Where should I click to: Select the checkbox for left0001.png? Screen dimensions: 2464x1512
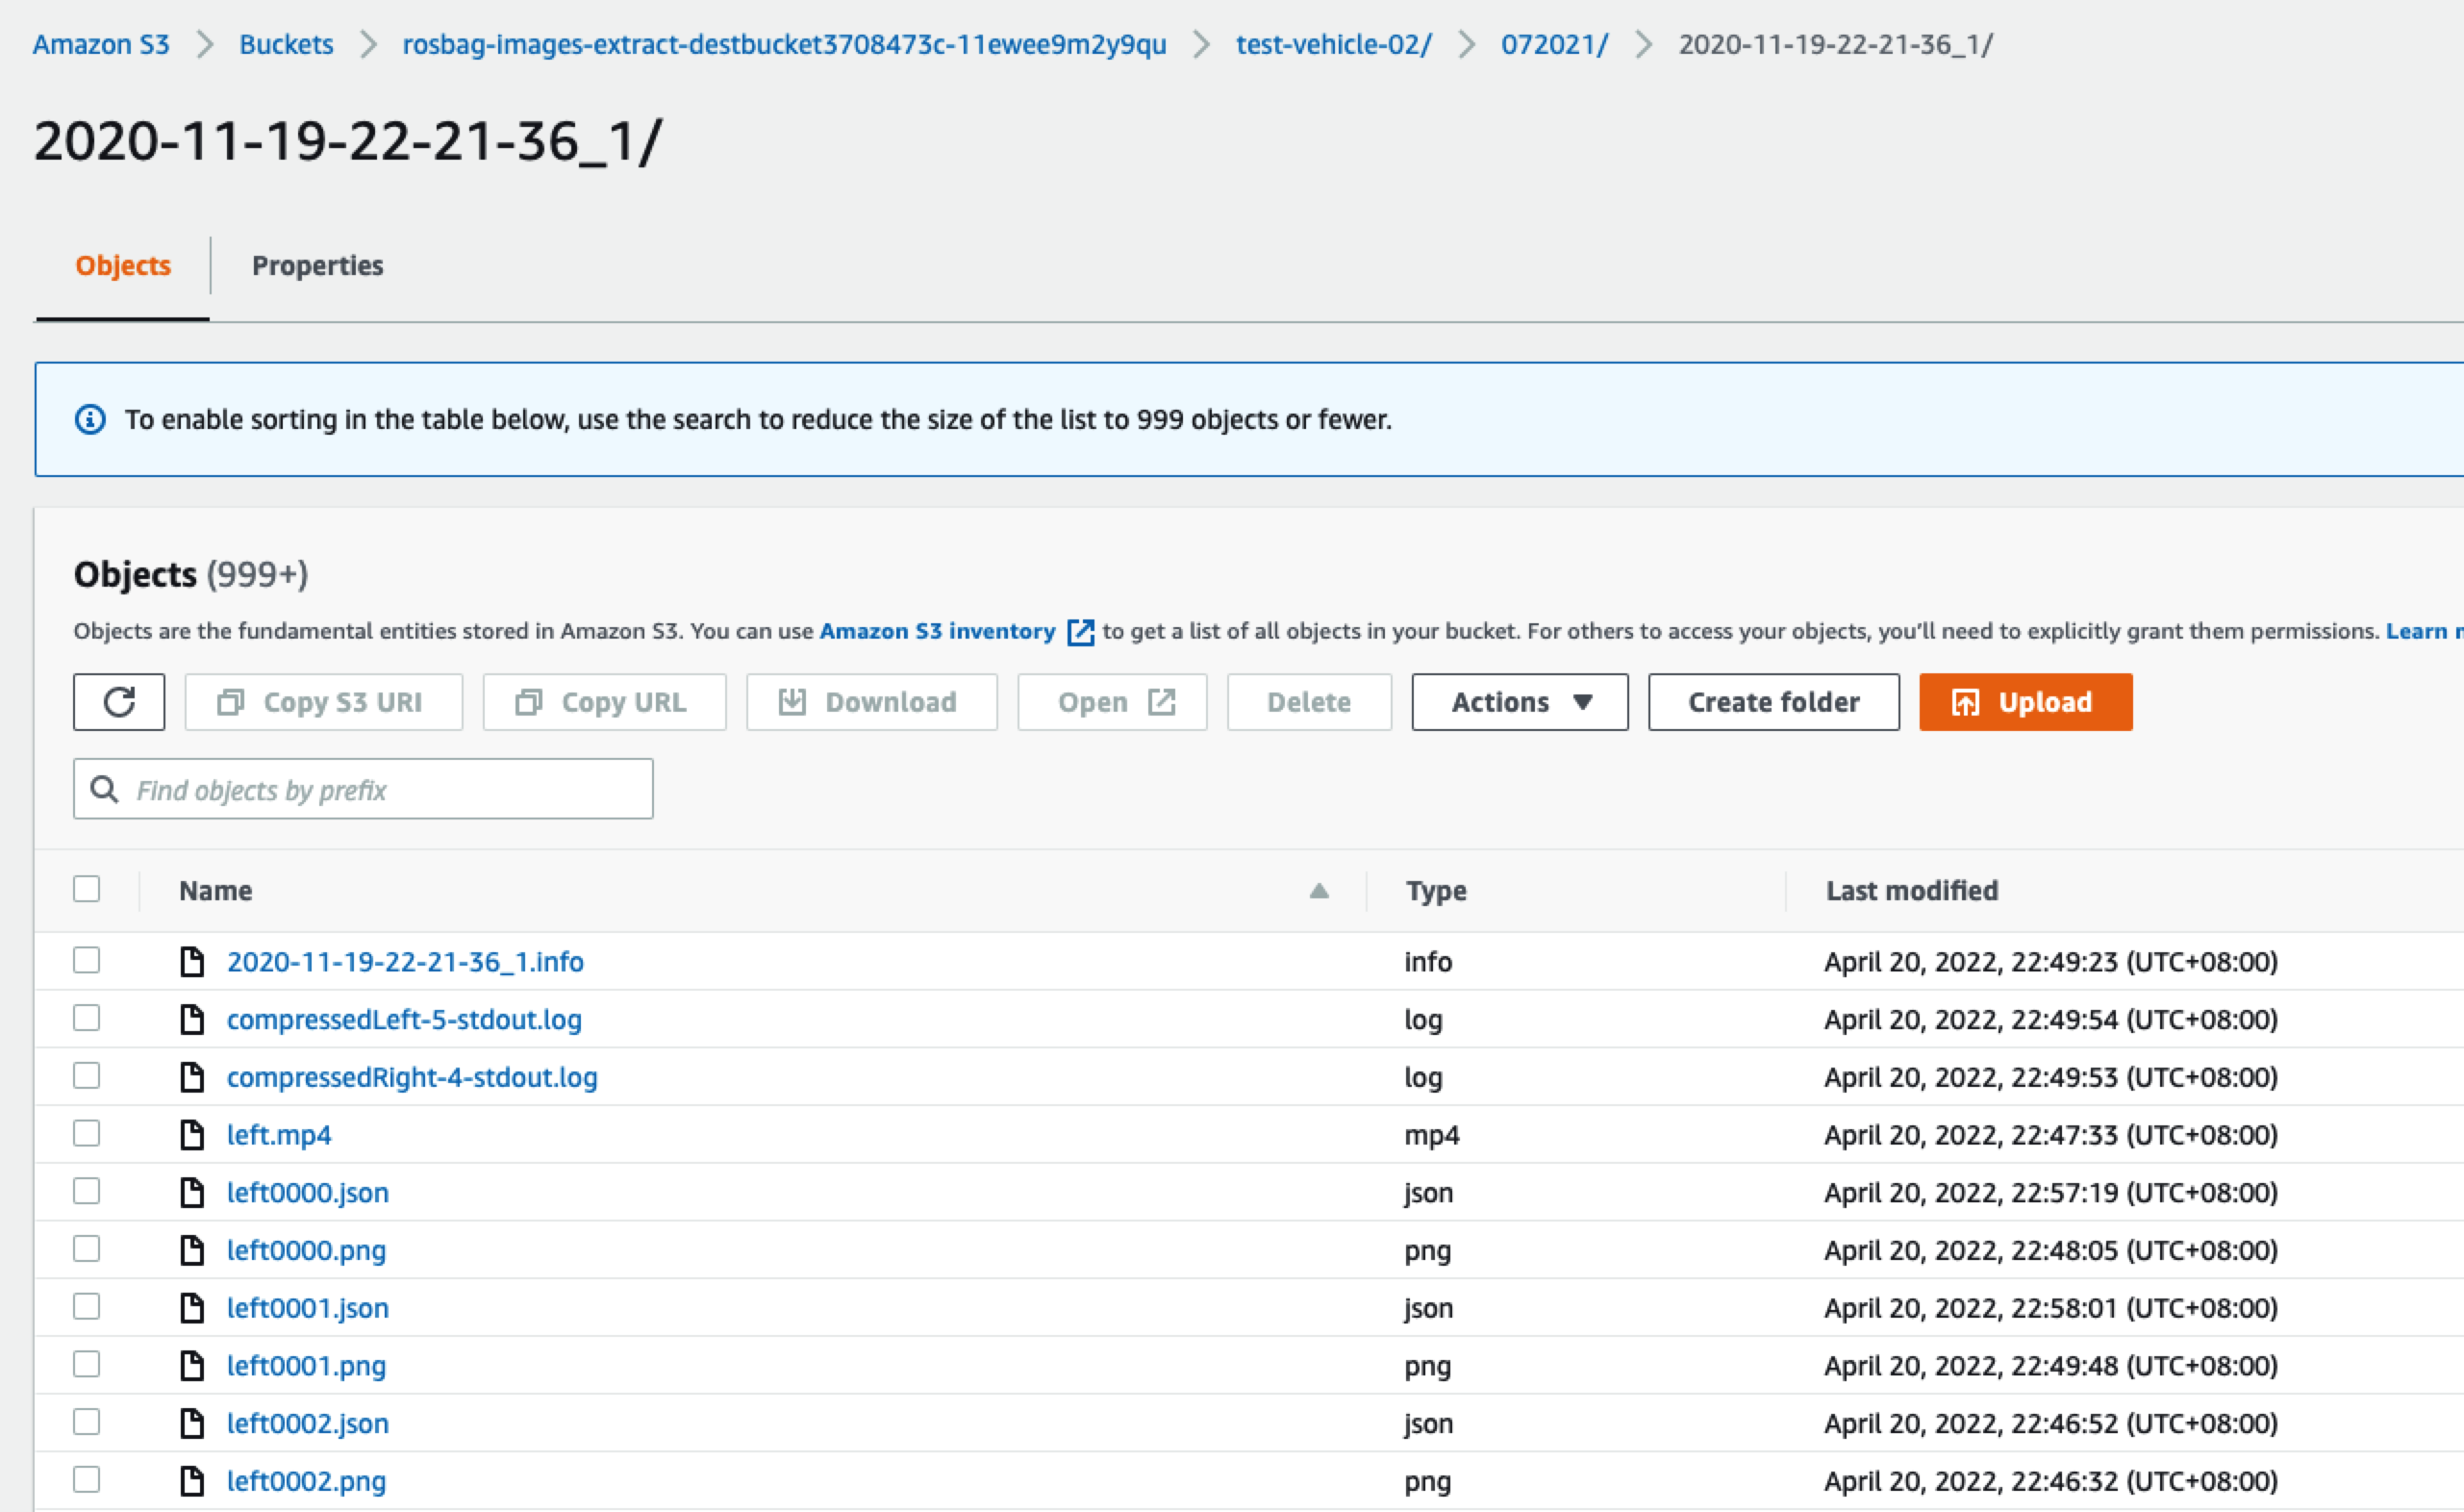87,1364
